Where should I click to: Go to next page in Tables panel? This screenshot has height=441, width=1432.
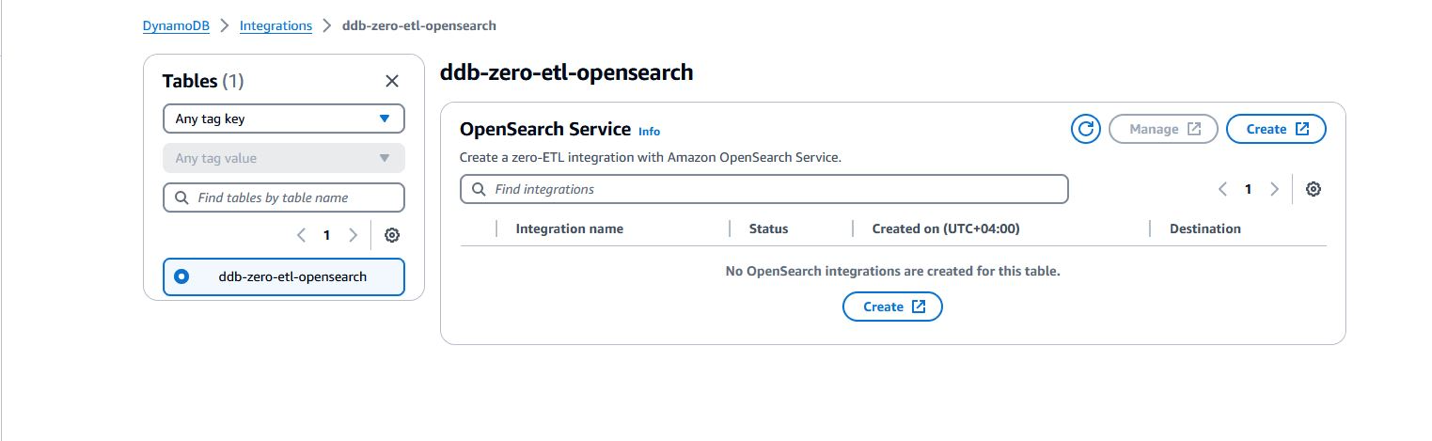352,235
